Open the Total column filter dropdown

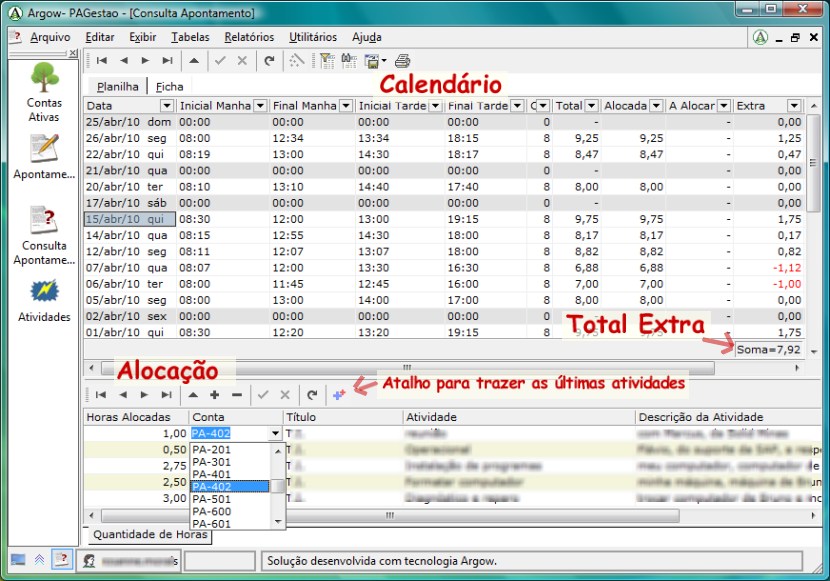pos(592,106)
